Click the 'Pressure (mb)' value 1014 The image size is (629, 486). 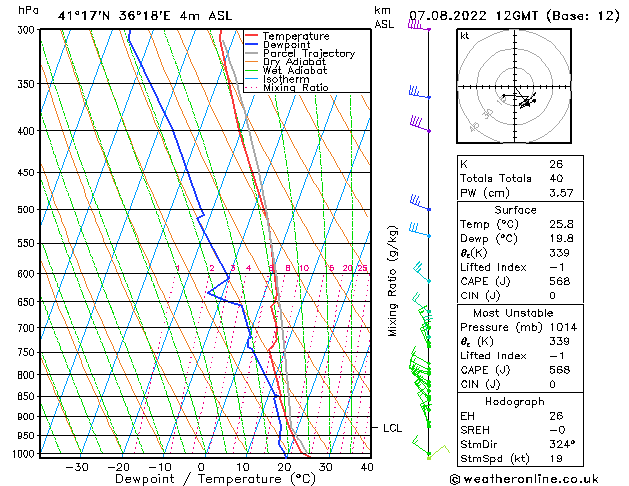pyautogui.click(x=564, y=328)
